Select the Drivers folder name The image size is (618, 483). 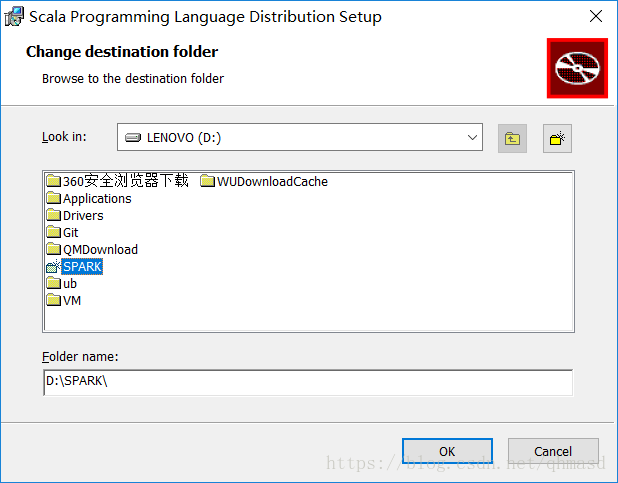83,215
